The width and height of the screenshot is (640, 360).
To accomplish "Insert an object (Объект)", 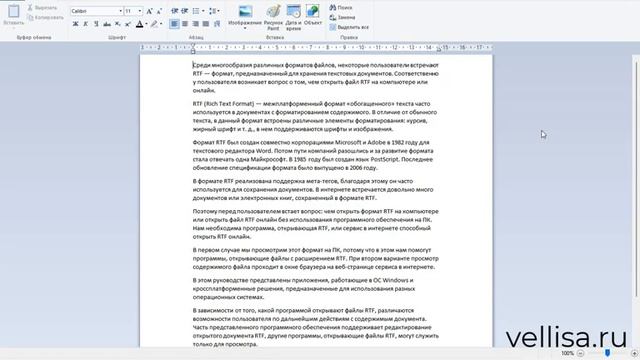I will pyautogui.click(x=313, y=16).
